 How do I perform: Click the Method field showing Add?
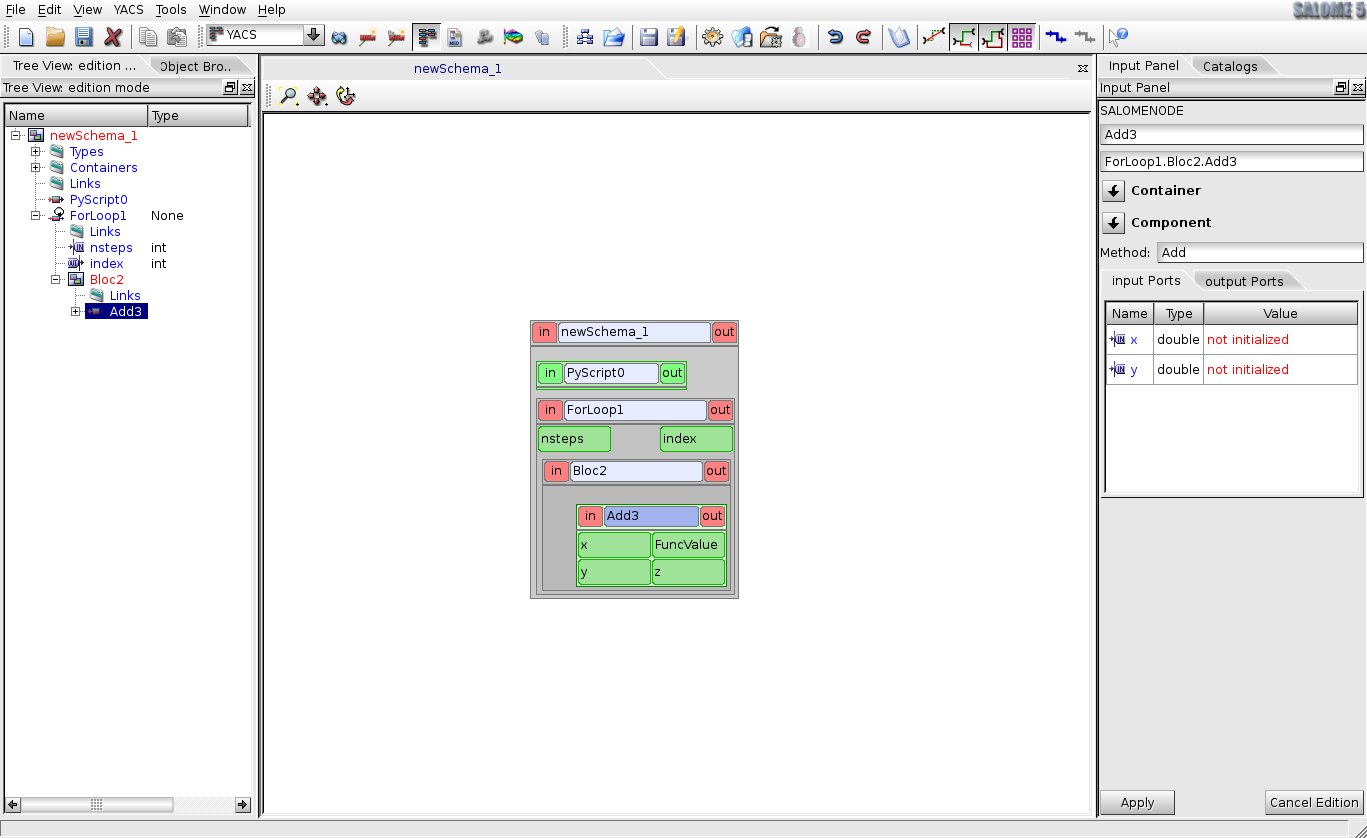coord(1260,253)
